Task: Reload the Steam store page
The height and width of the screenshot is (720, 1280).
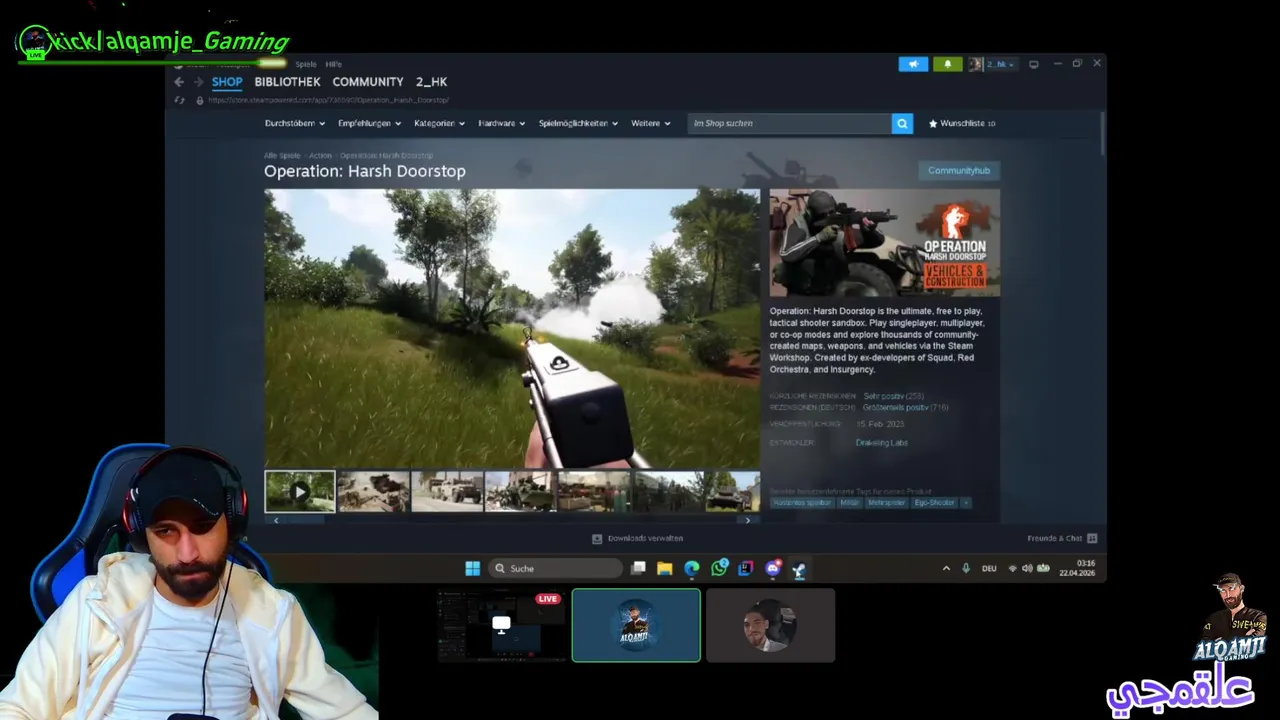Action: point(180,100)
